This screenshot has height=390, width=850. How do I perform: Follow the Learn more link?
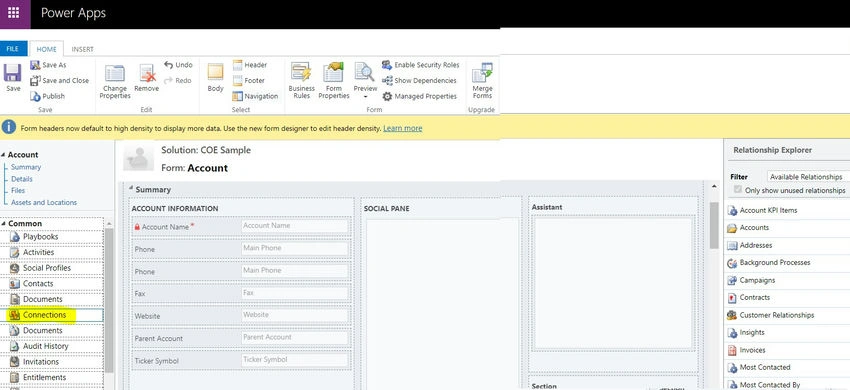click(x=402, y=128)
